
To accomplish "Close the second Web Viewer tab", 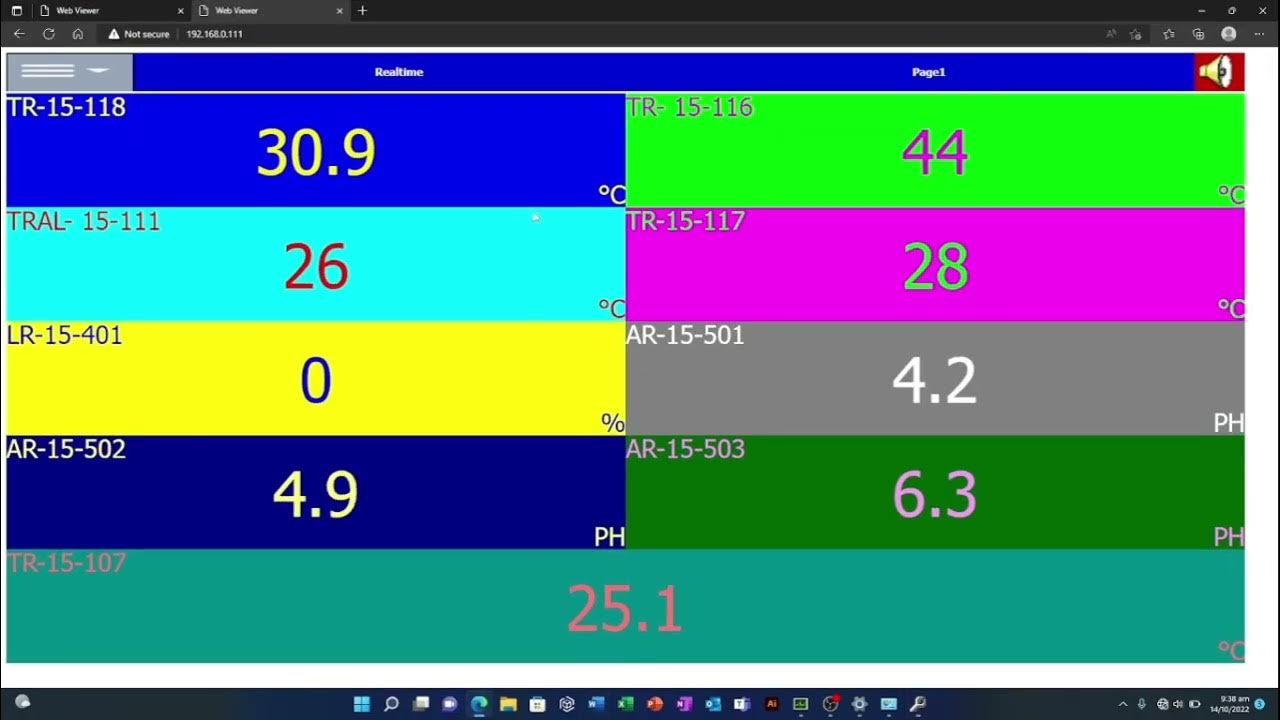I will [340, 10].
